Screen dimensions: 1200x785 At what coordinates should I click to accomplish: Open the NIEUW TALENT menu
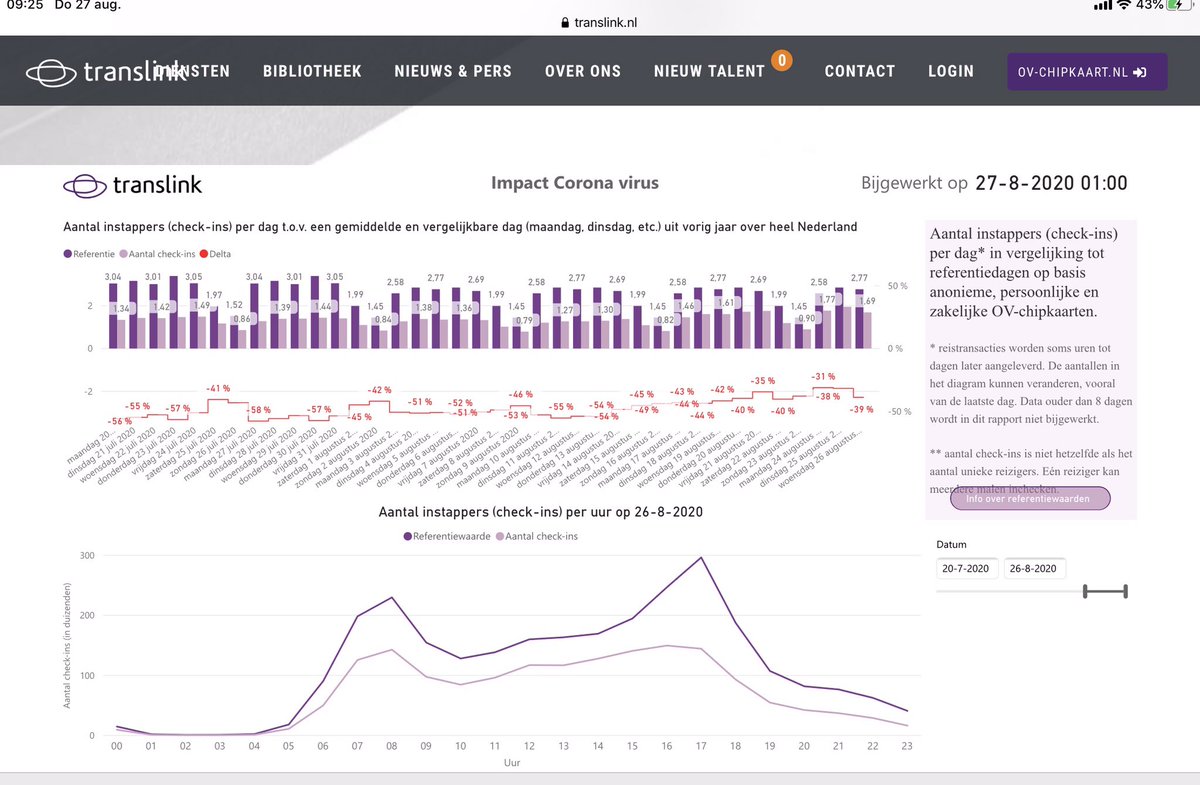tap(709, 71)
